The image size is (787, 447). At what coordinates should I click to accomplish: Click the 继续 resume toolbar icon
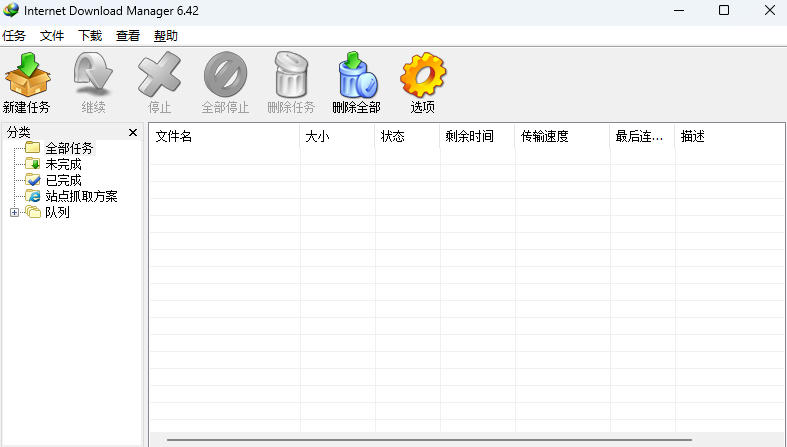(x=93, y=74)
